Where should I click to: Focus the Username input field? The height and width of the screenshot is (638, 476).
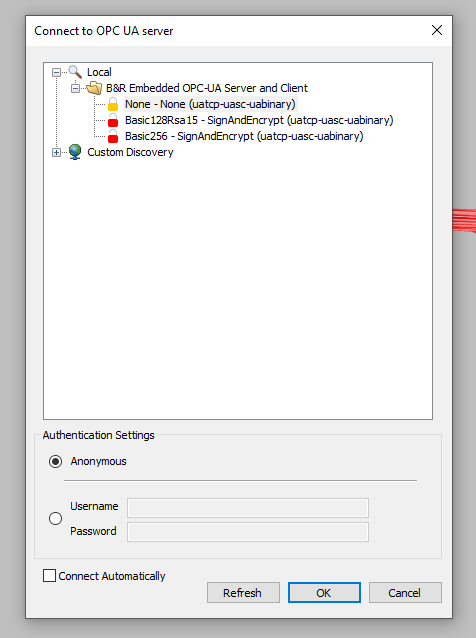pyautogui.click(x=248, y=508)
